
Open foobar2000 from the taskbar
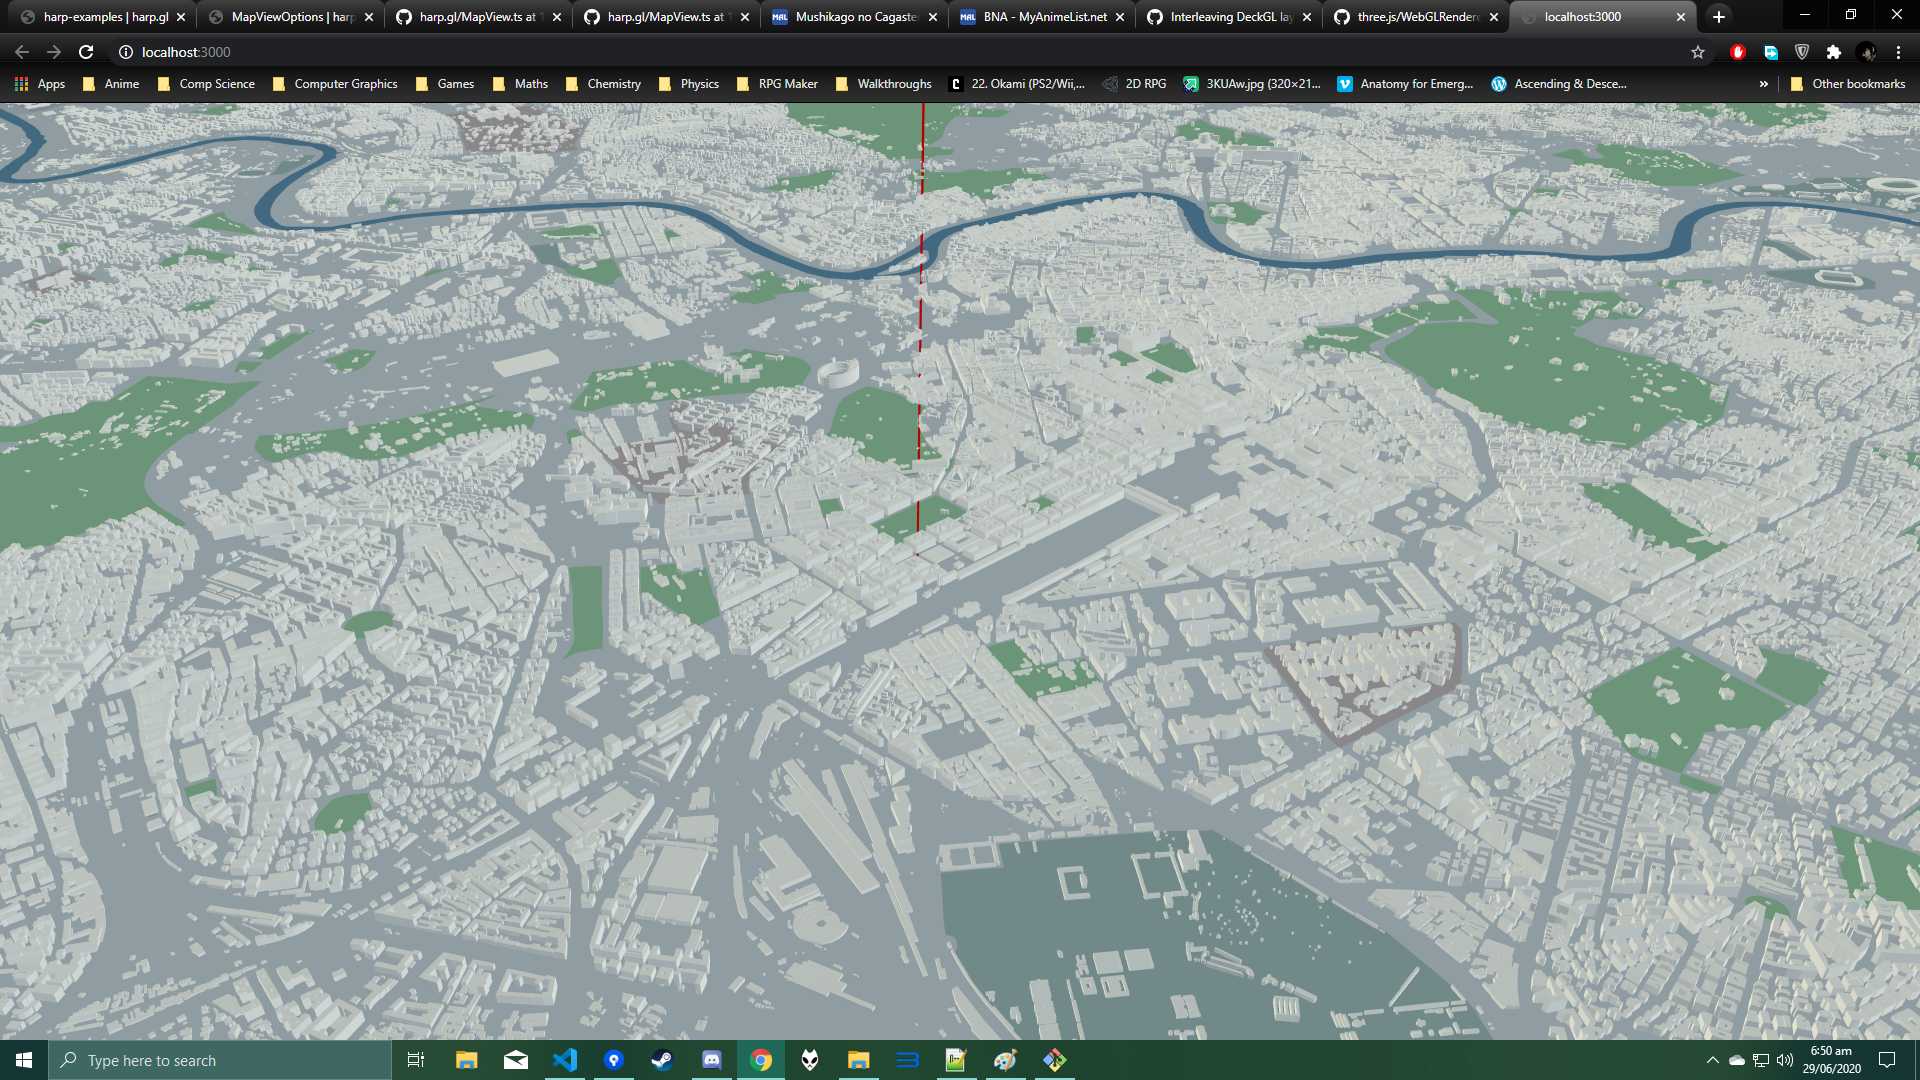tap(810, 1061)
